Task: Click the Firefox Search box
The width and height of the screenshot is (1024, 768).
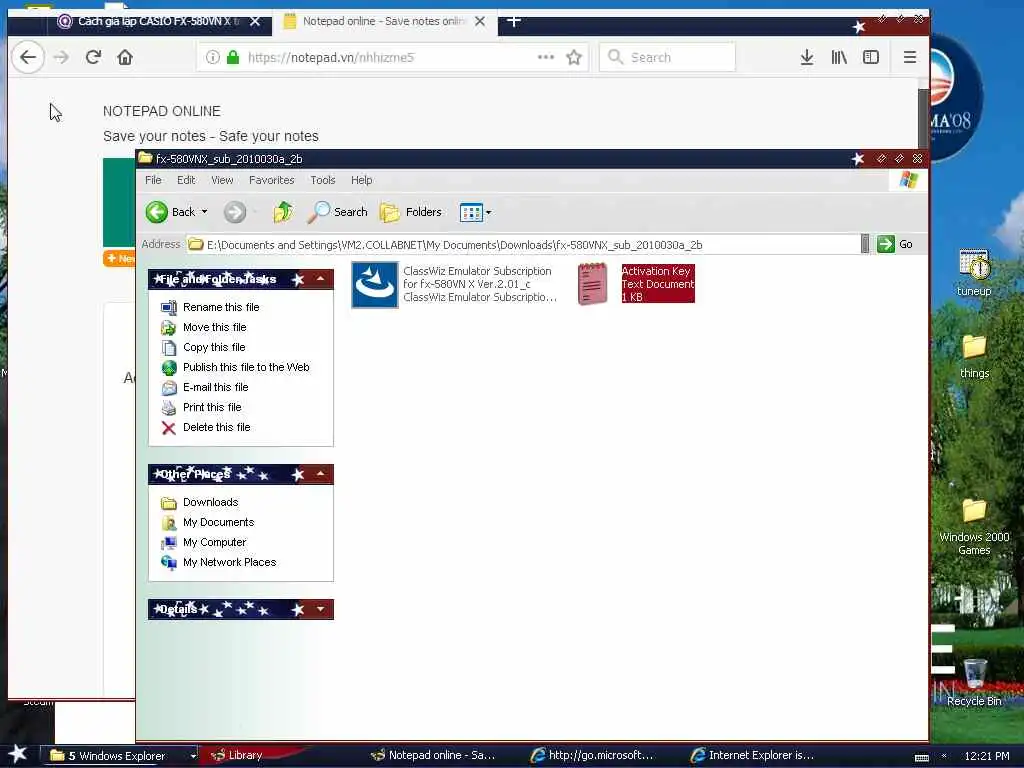Action: tap(667, 57)
